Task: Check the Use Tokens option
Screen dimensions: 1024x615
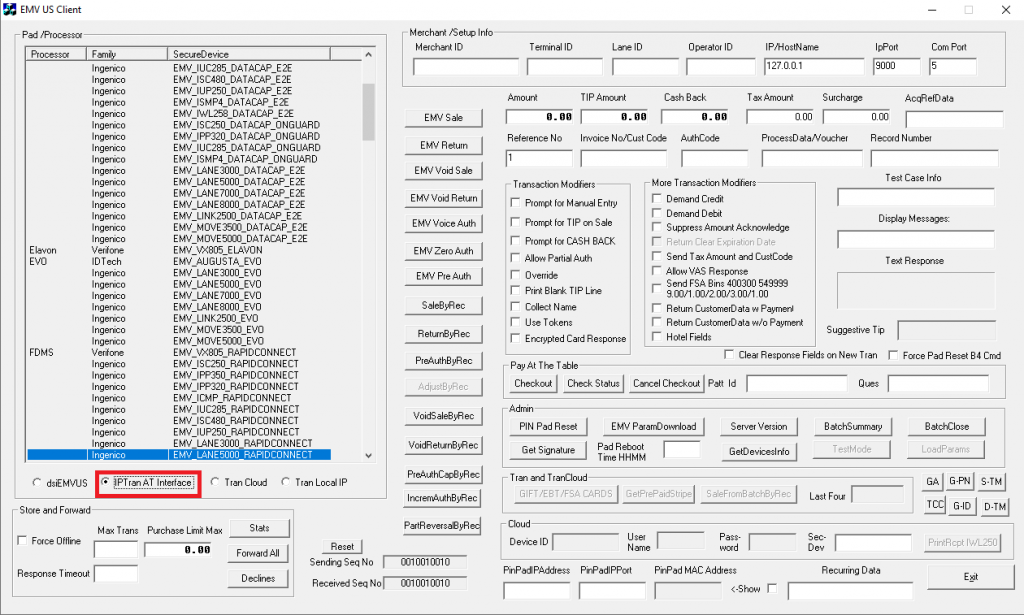Action: pyautogui.click(x=516, y=322)
